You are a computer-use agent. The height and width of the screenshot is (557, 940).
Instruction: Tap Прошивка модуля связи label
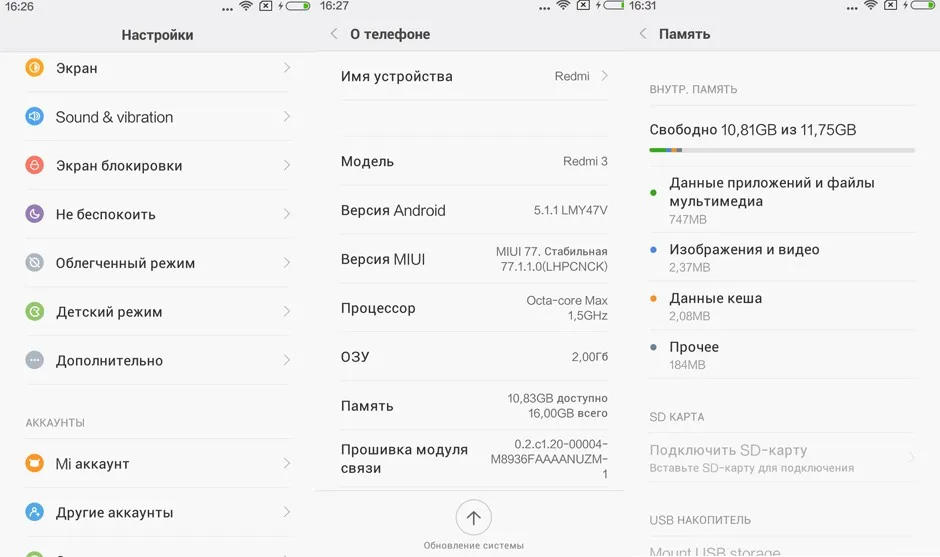(404, 459)
